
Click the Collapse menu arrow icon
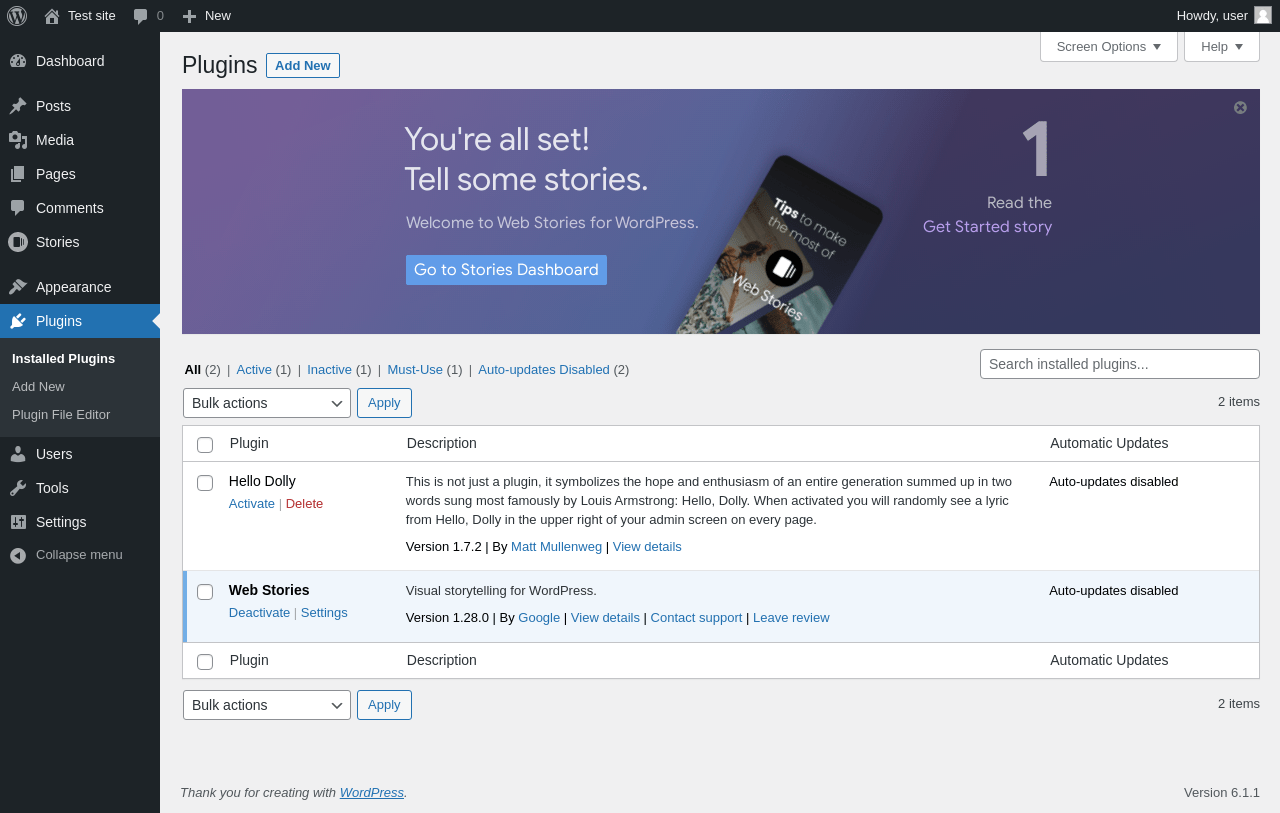[x=18, y=555]
